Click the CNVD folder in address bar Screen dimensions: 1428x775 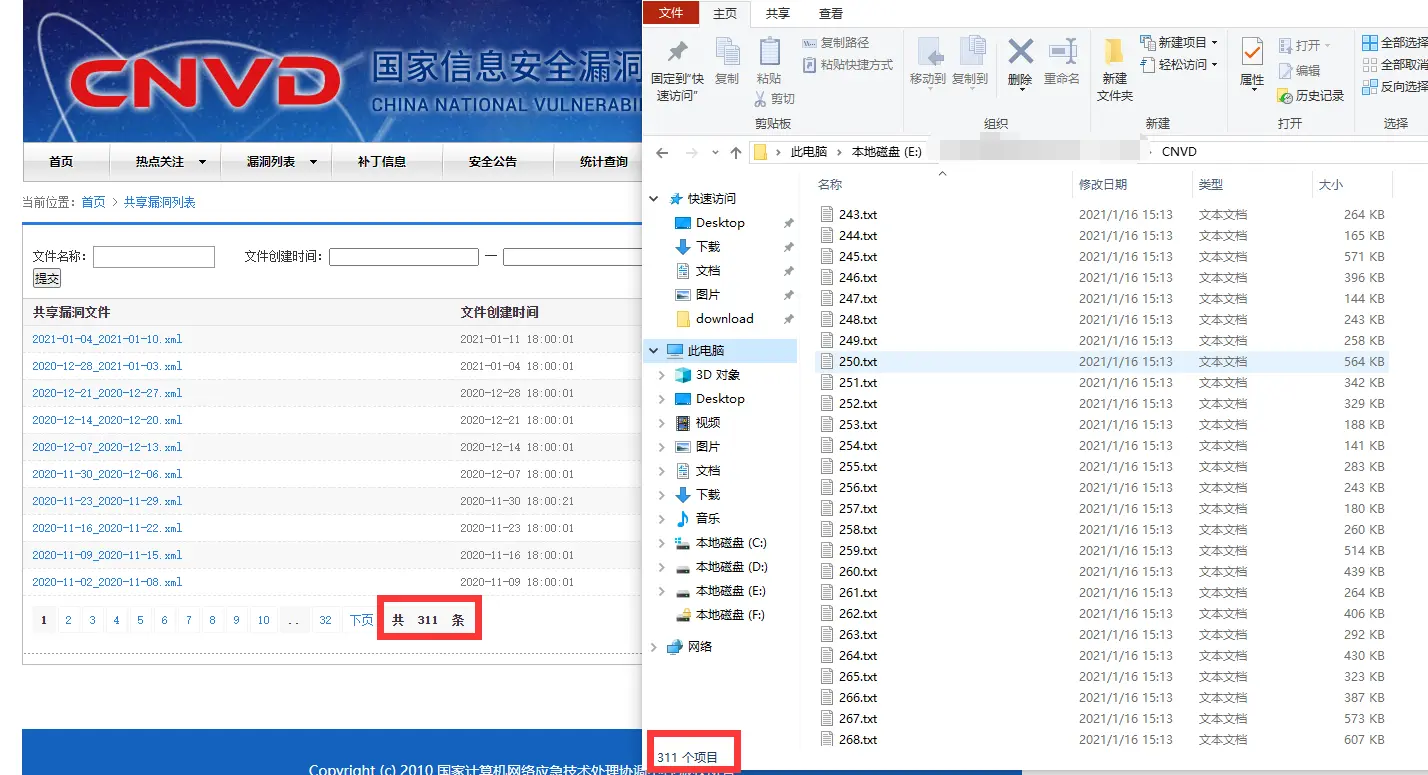coord(1179,152)
